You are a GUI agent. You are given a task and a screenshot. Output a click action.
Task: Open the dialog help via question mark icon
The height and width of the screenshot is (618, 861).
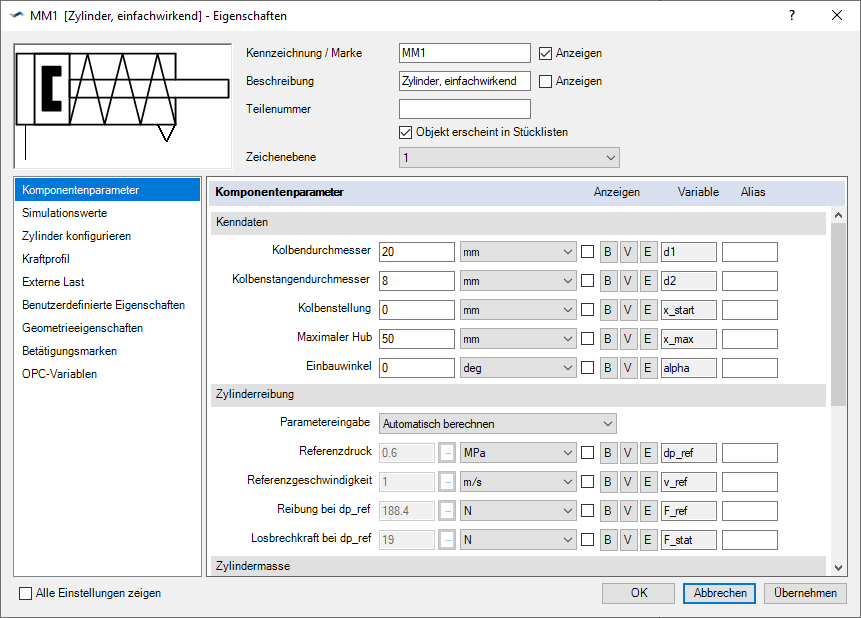point(791,15)
